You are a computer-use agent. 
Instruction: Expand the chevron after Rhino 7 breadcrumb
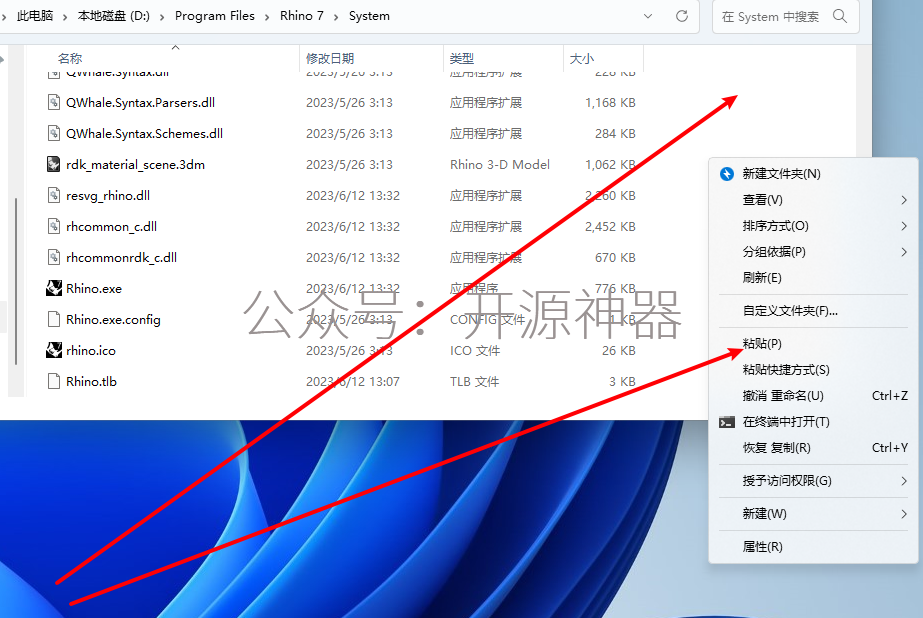coord(336,17)
